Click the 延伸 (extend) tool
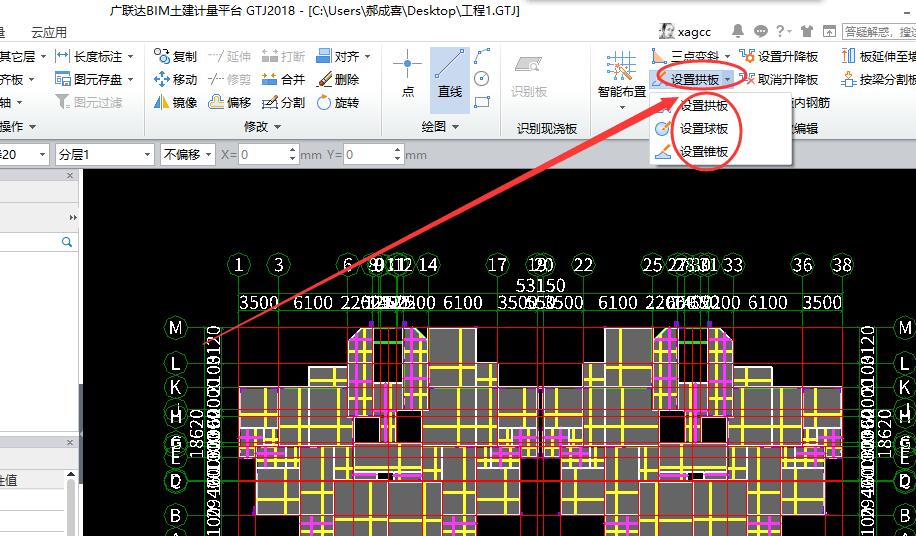 (x=230, y=57)
